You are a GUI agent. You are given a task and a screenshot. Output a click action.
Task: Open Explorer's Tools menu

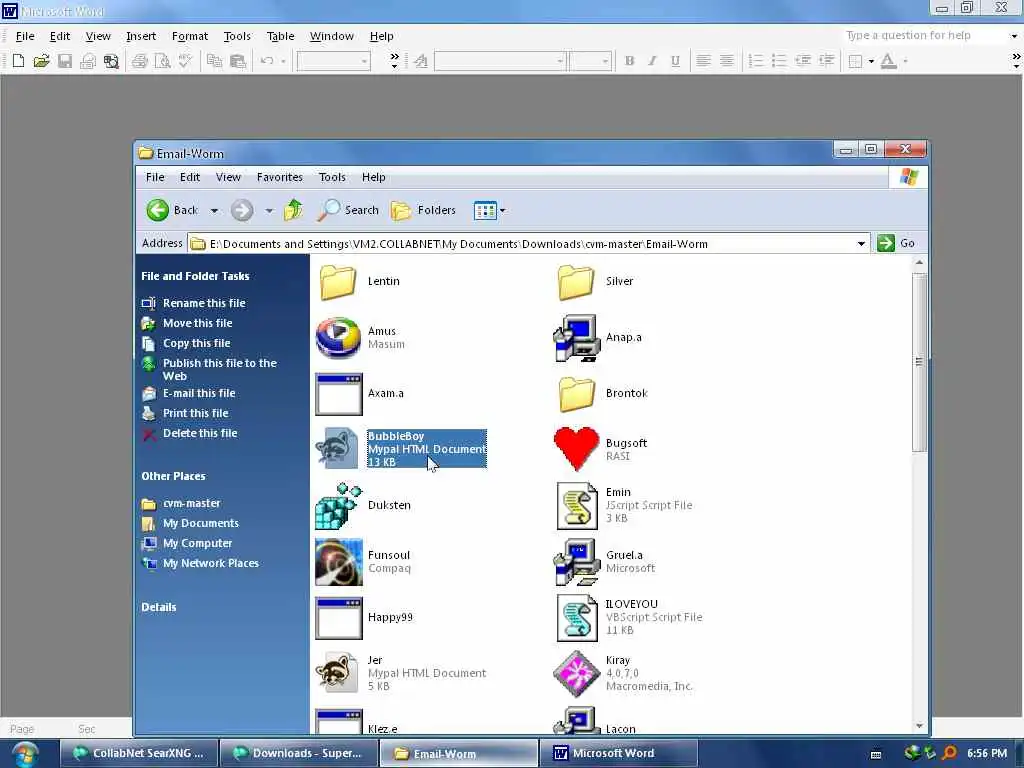332,177
